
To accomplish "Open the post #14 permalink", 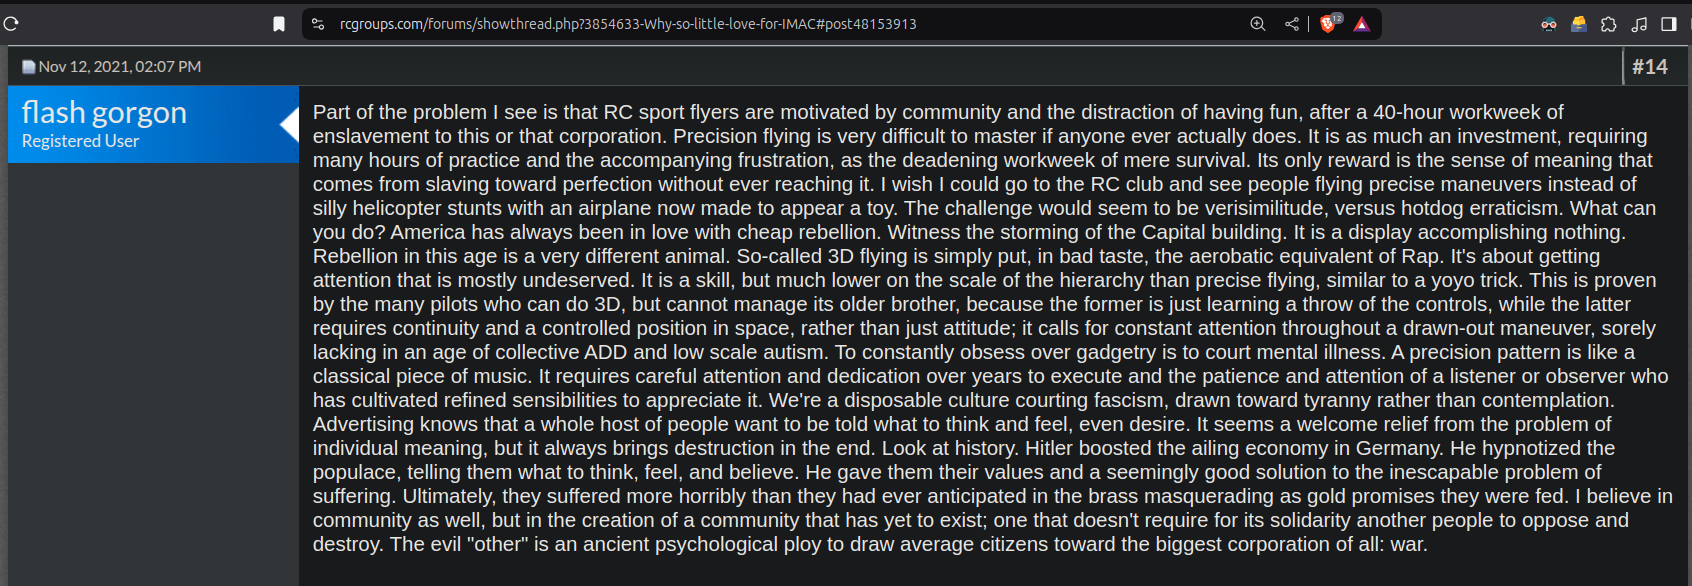I will coord(1650,66).
